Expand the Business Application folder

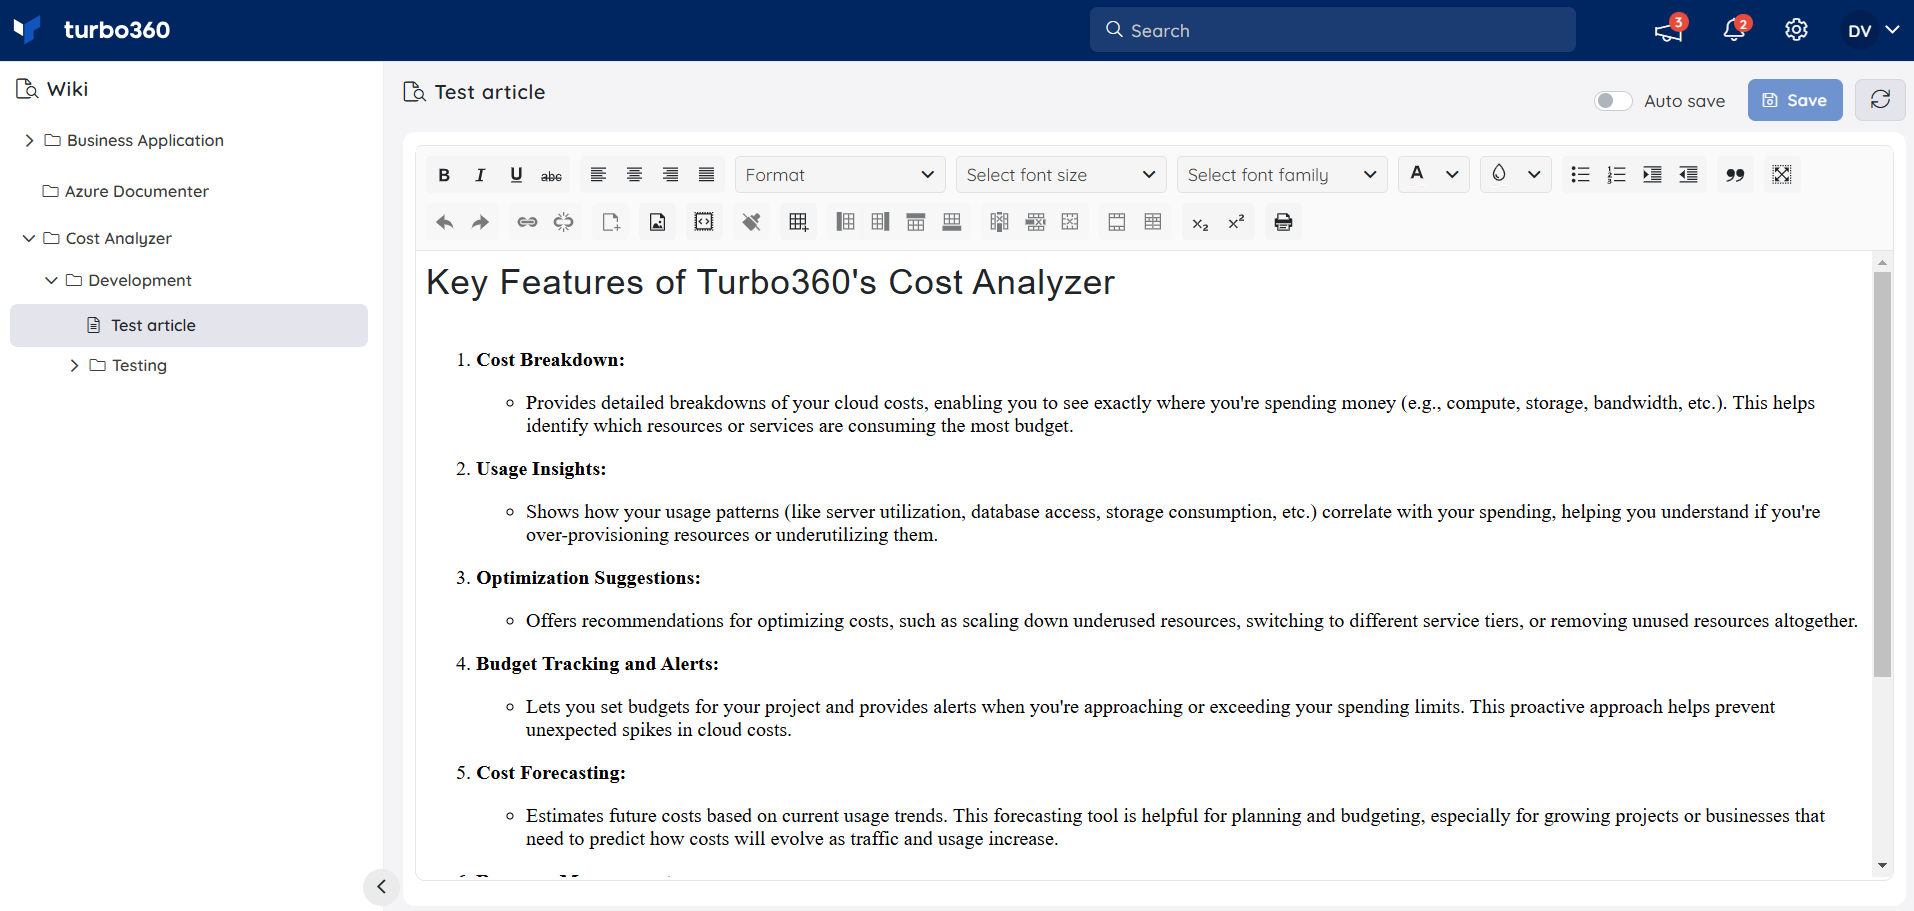[29, 141]
